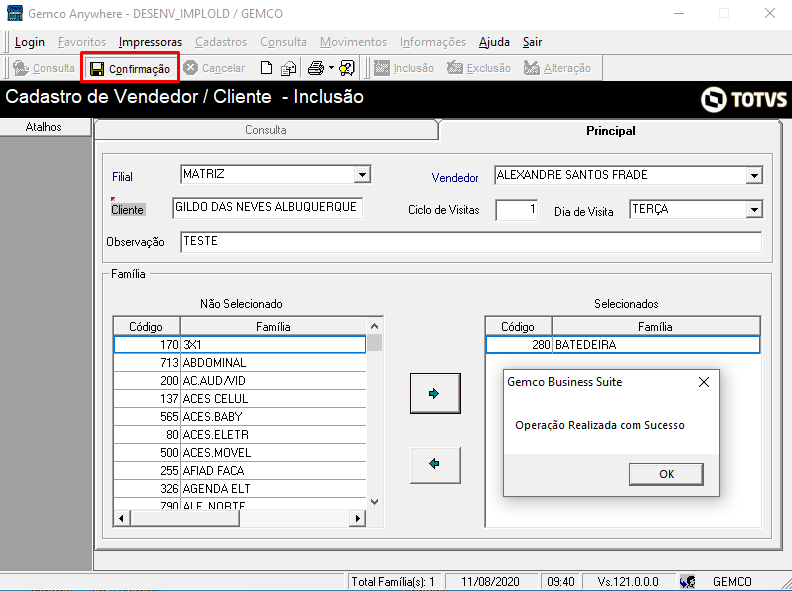The width and height of the screenshot is (792, 591).
Task: Click the Confirmação save toolbar button
Action: tap(130, 68)
